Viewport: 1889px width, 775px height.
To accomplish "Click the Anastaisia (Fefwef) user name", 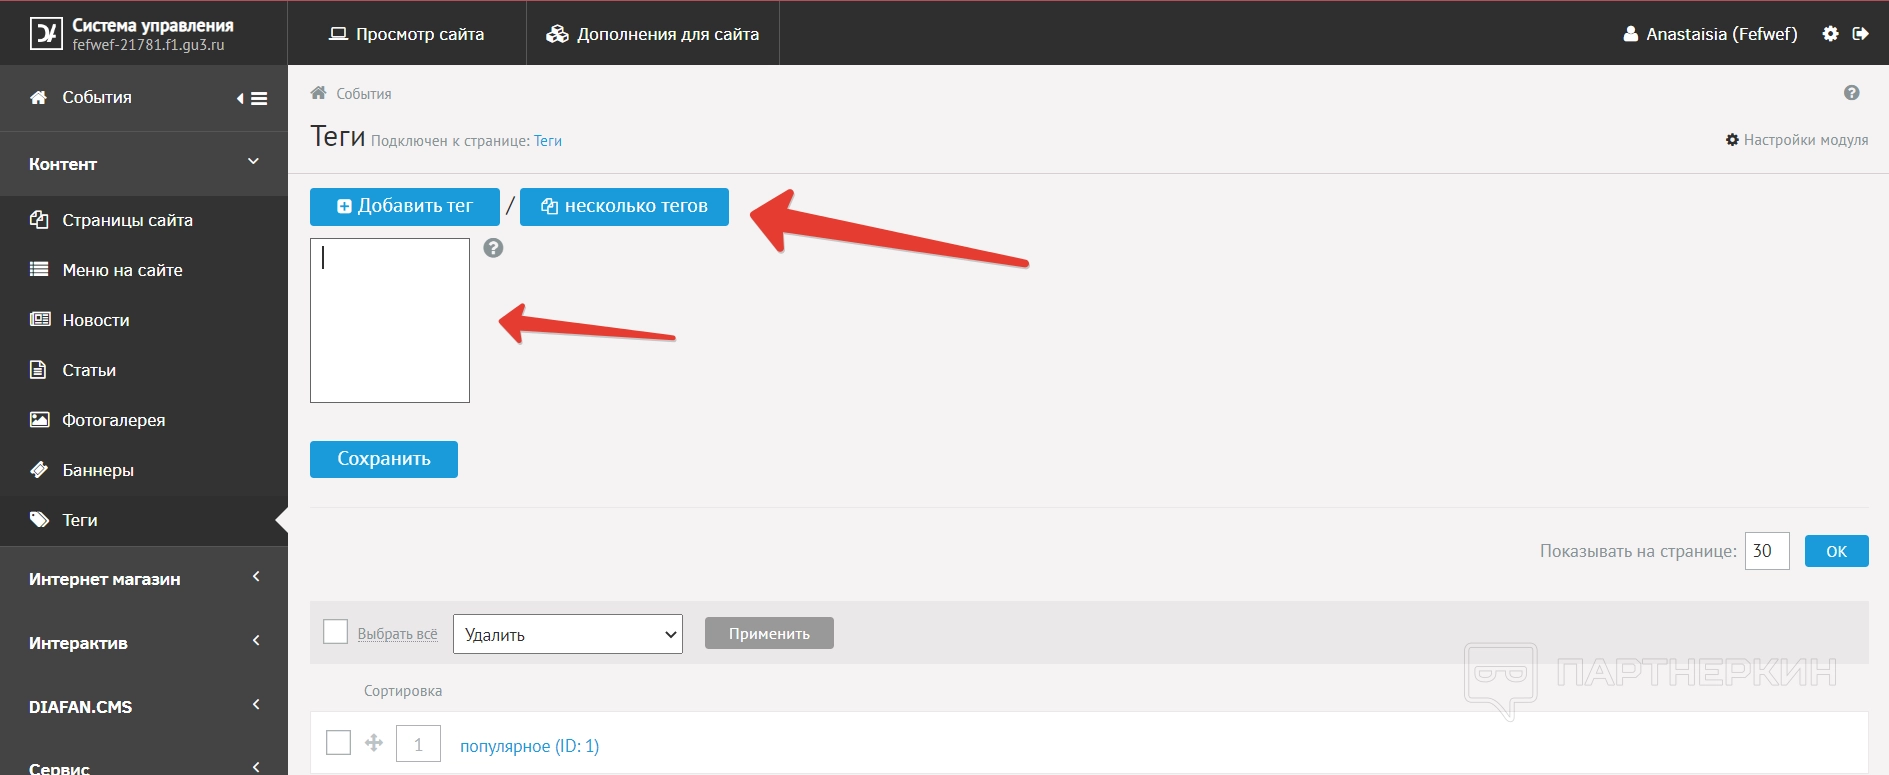I will coord(1722,34).
